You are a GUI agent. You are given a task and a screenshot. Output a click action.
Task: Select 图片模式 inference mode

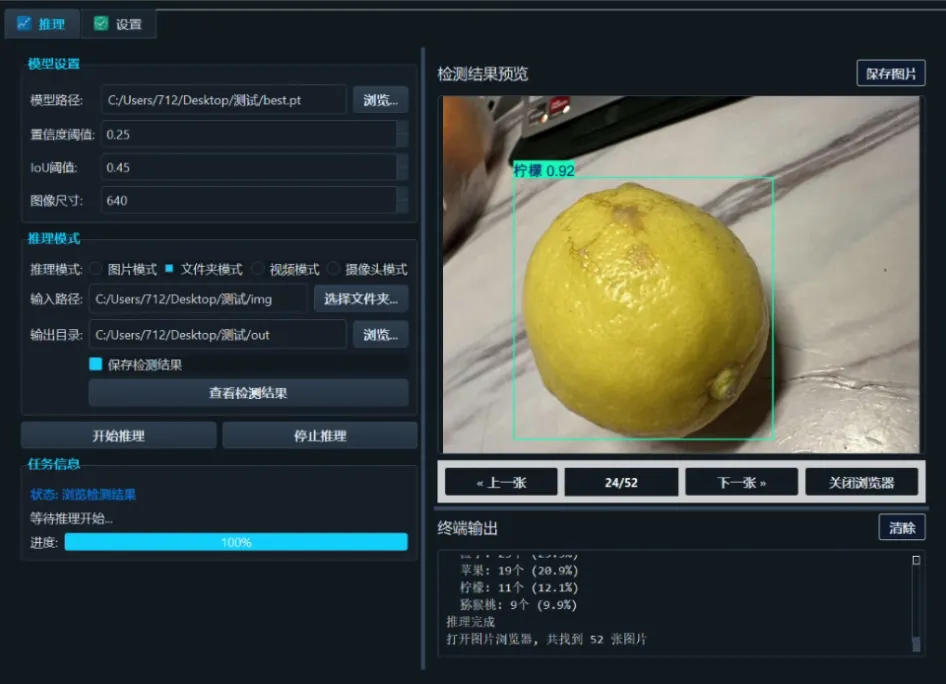(96, 268)
